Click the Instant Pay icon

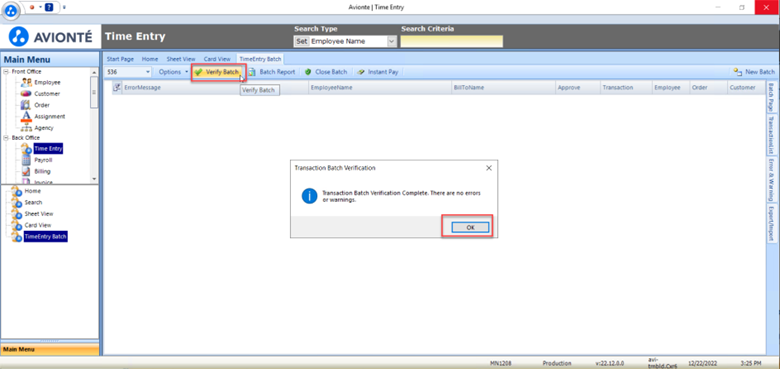pyautogui.click(x=361, y=72)
